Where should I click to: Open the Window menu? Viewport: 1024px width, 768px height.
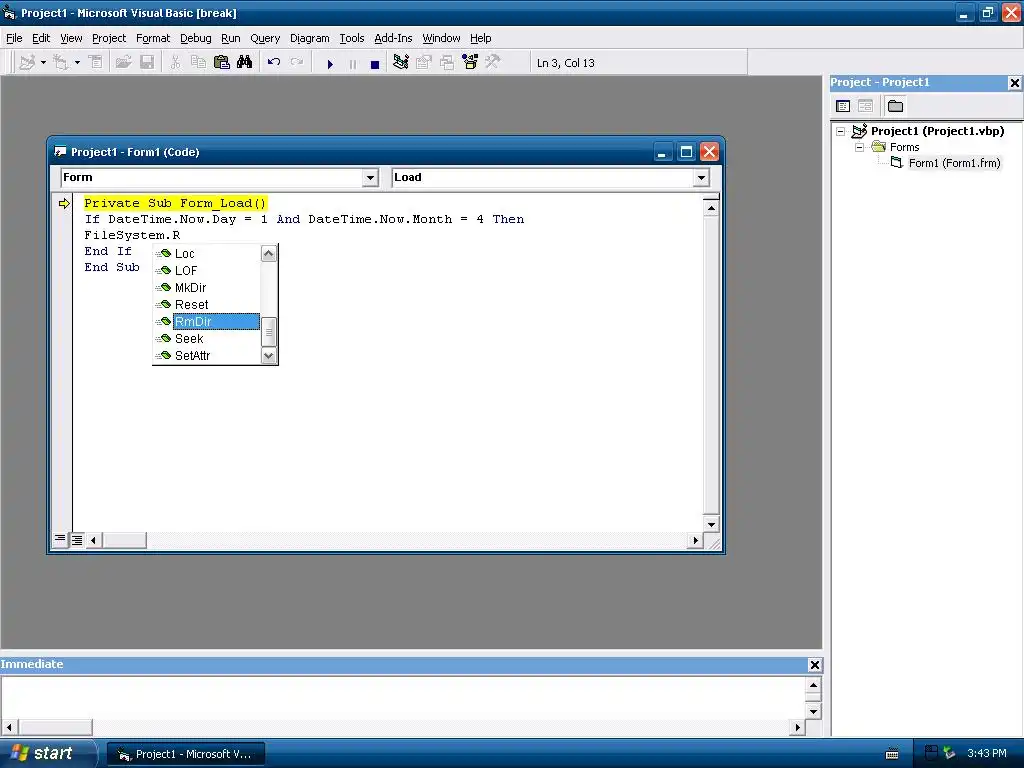point(441,38)
